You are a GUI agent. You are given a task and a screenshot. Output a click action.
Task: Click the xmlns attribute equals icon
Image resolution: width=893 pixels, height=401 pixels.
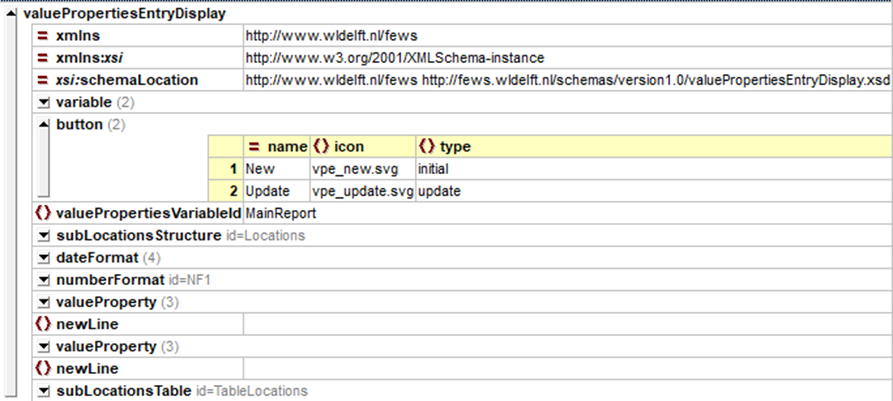43,36
